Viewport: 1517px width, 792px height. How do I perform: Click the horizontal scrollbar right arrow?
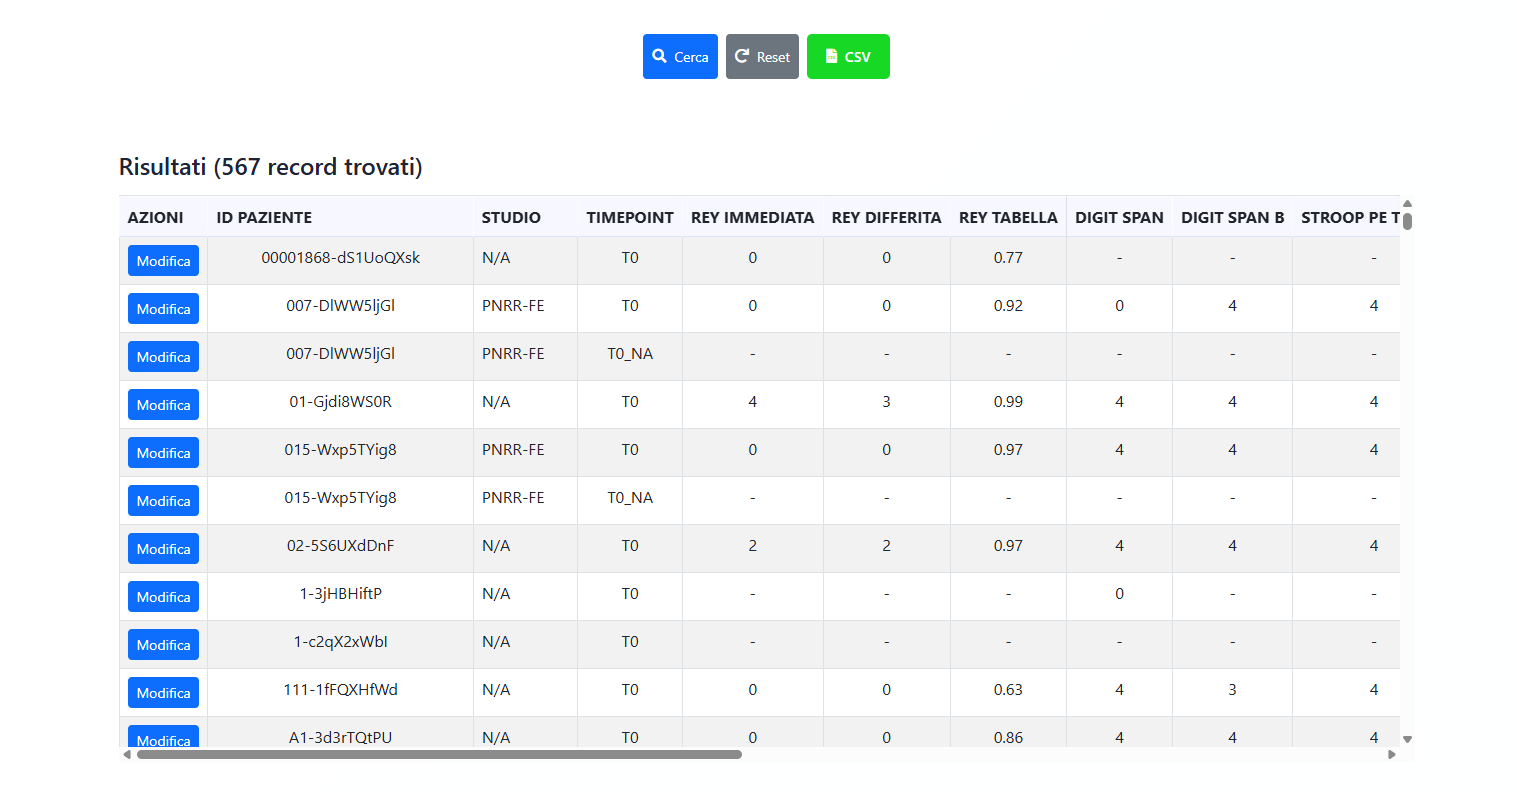1392,755
